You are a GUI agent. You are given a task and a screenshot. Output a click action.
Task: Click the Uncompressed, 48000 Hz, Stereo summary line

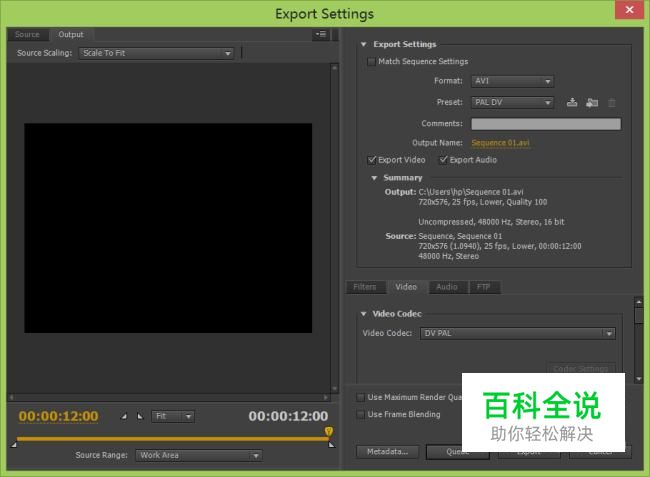[x=491, y=222]
